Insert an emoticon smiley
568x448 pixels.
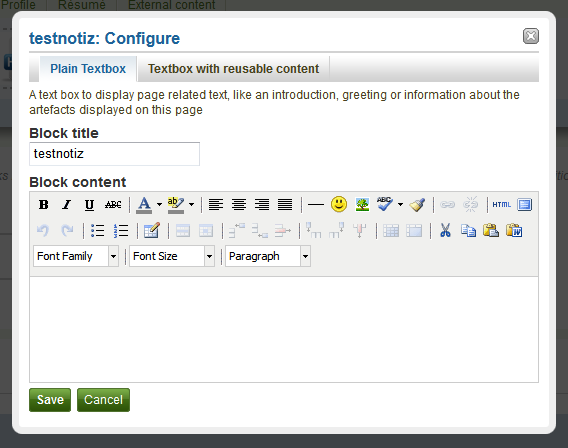point(339,205)
